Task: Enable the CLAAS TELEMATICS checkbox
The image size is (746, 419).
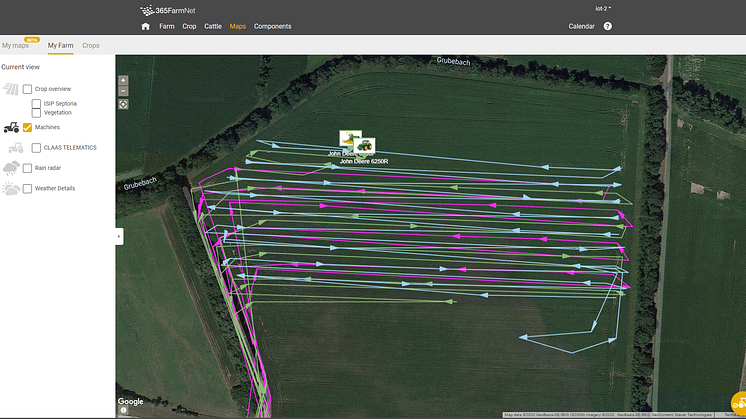Action: [x=36, y=148]
